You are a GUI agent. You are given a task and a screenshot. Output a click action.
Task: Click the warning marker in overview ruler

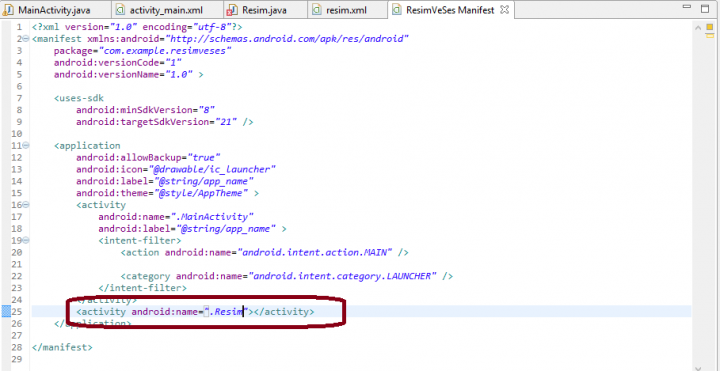point(711,37)
